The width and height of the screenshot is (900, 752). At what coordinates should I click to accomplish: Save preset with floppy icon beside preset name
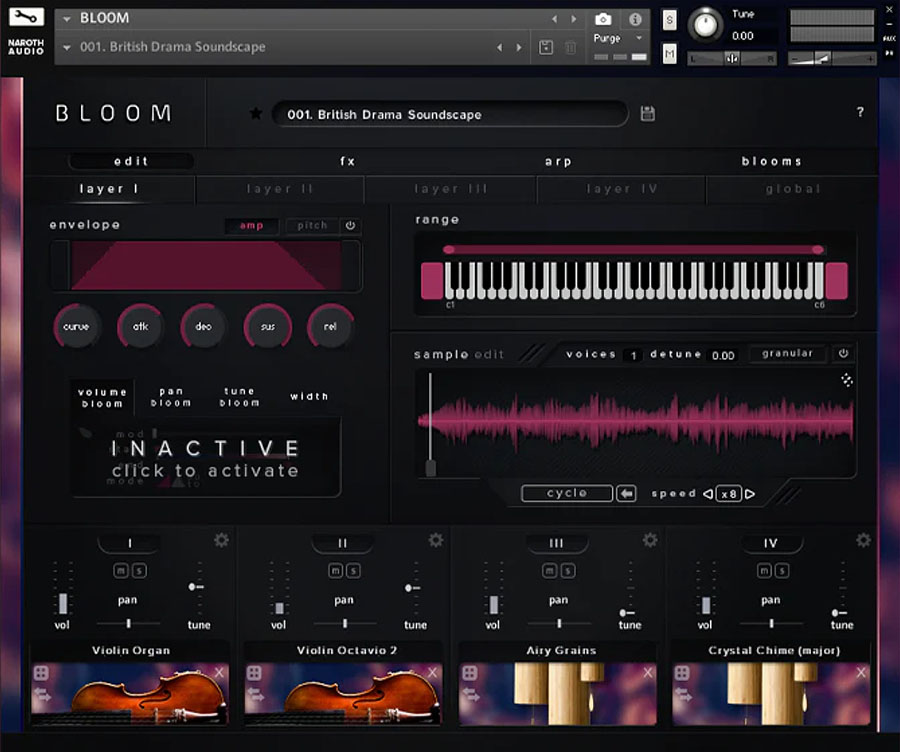pos(647,114)
